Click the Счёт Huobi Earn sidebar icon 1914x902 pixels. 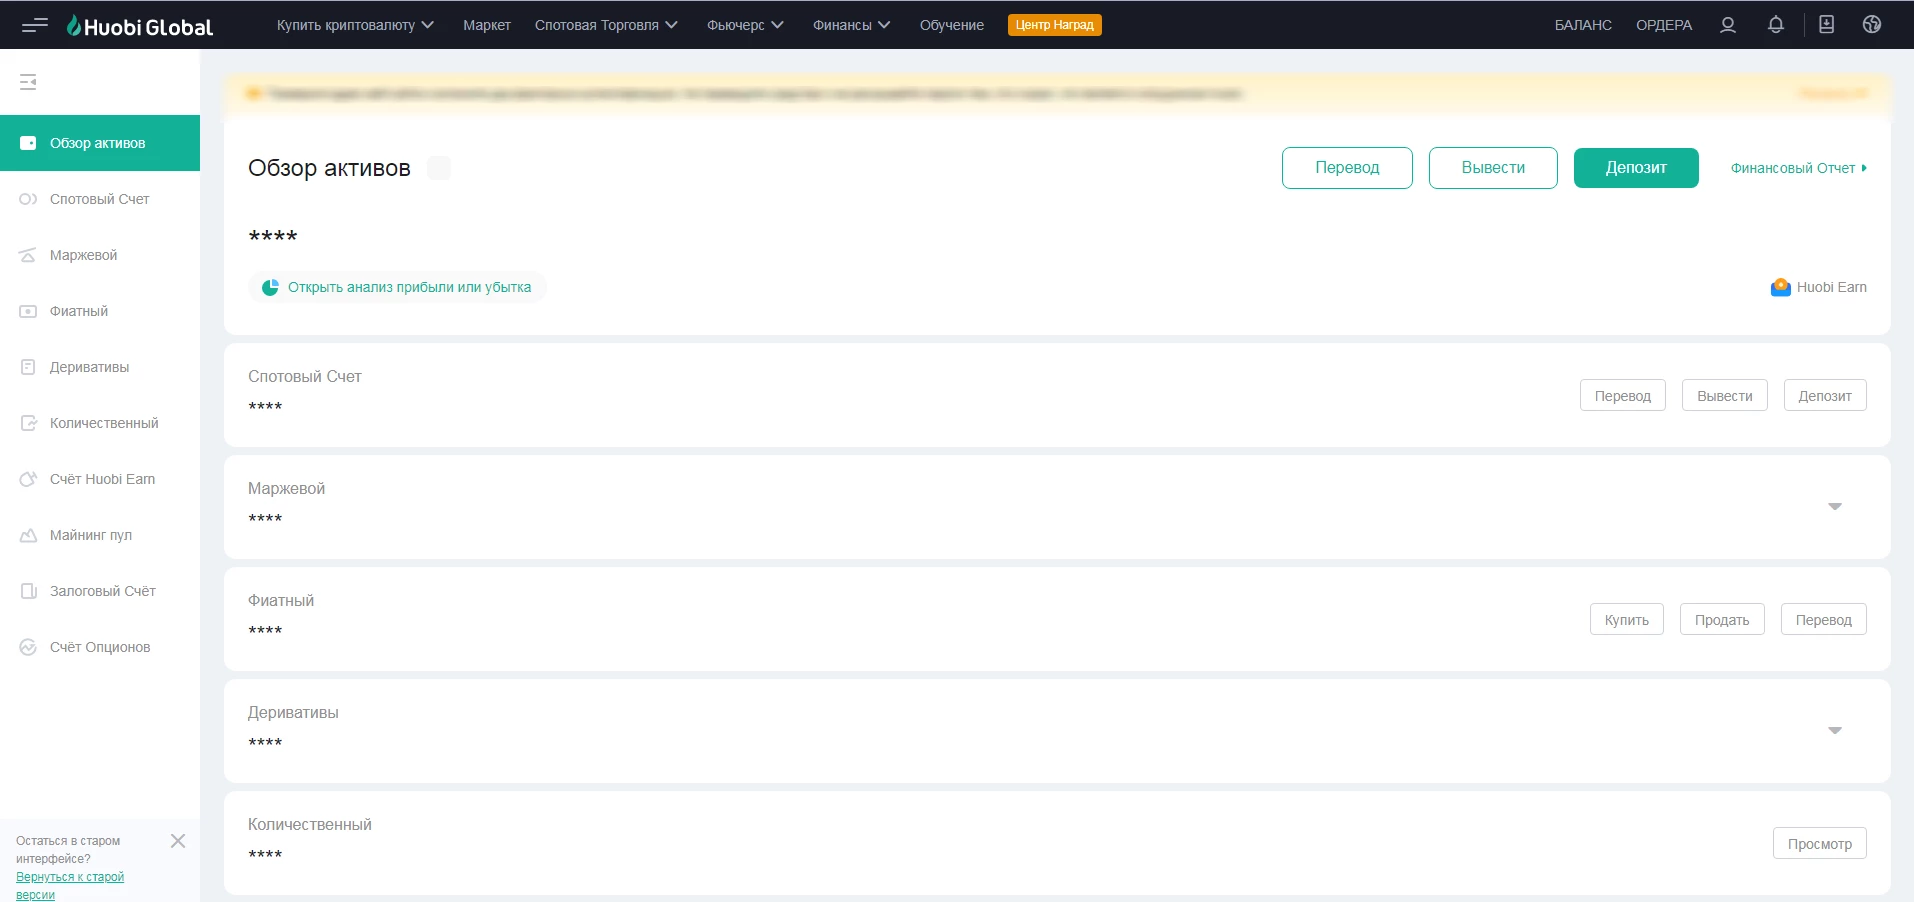tap(28, 479)
